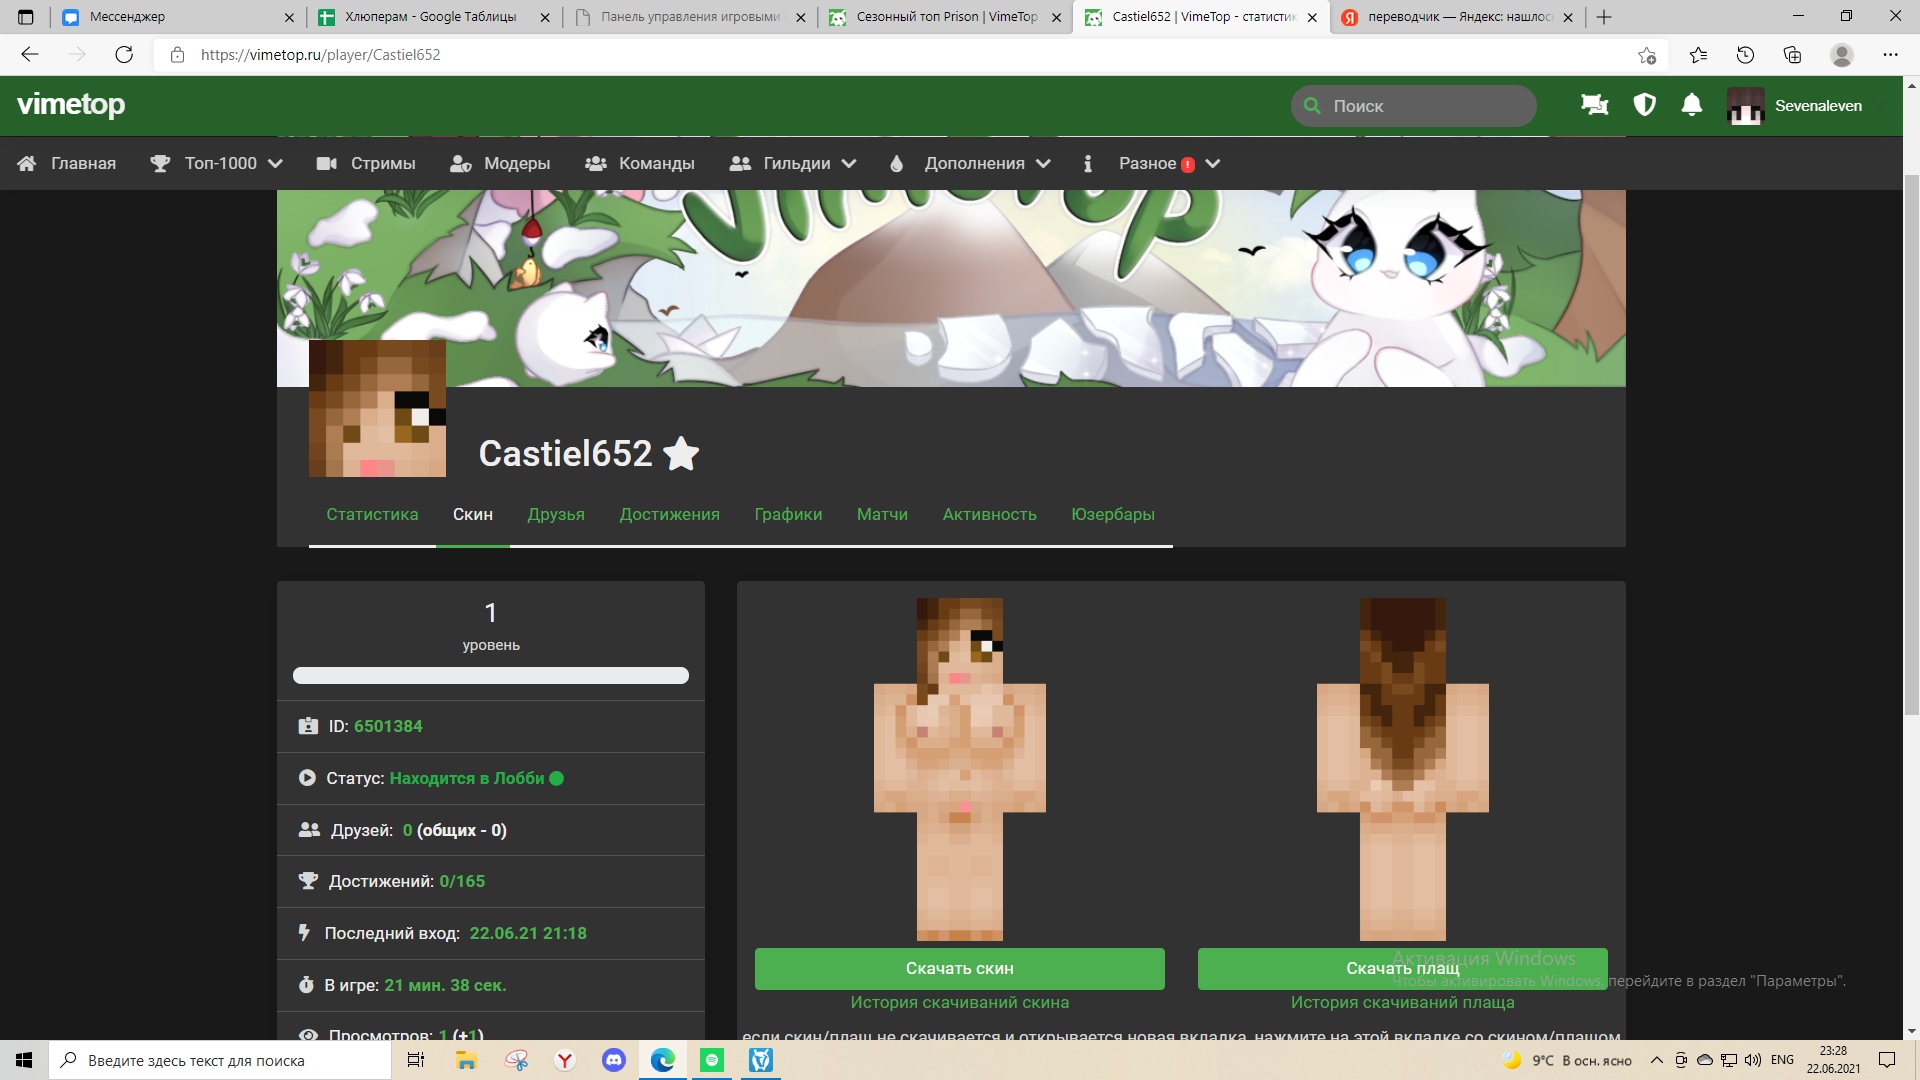Click the address bar URL

tap(320, 55)
